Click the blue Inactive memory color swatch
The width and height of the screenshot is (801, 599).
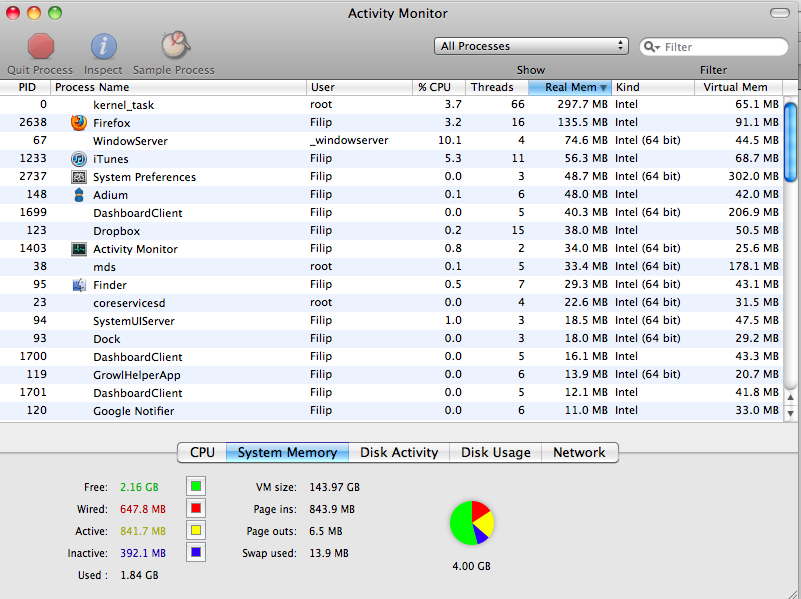(196, 552)
